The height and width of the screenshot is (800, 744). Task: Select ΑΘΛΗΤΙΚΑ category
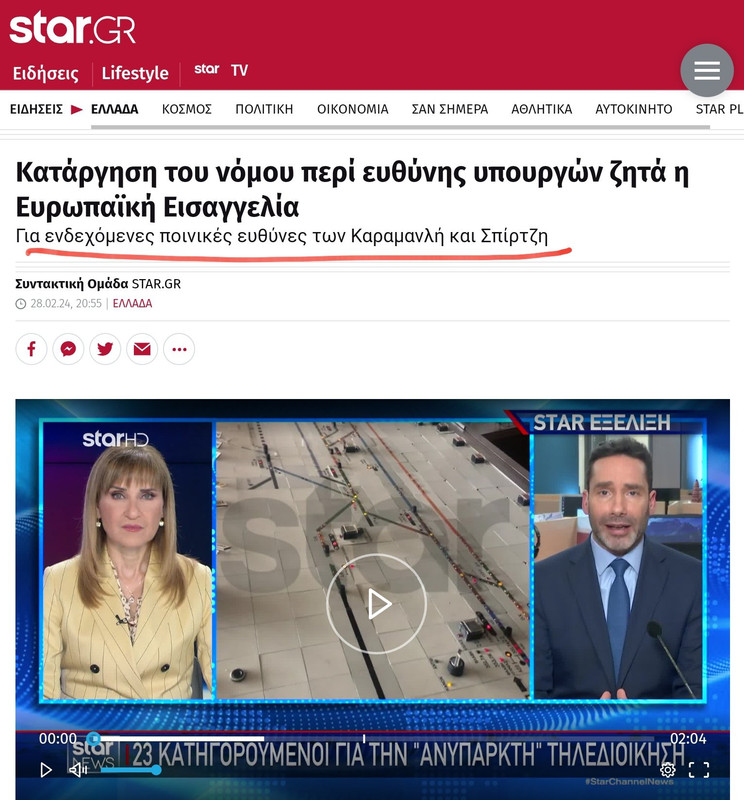click(x=542, y=109)
